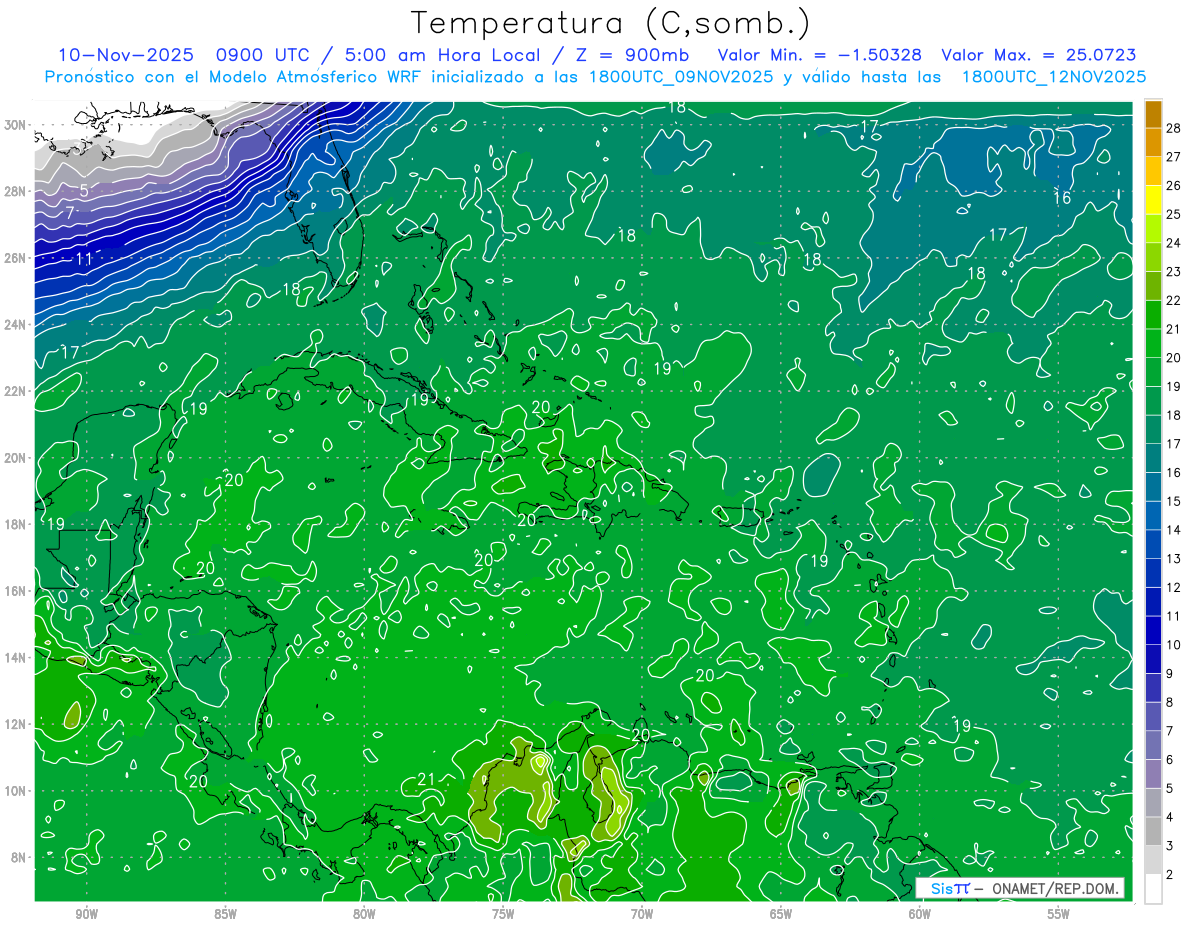Click the 22N latitude axis label

tap(17, 391)
